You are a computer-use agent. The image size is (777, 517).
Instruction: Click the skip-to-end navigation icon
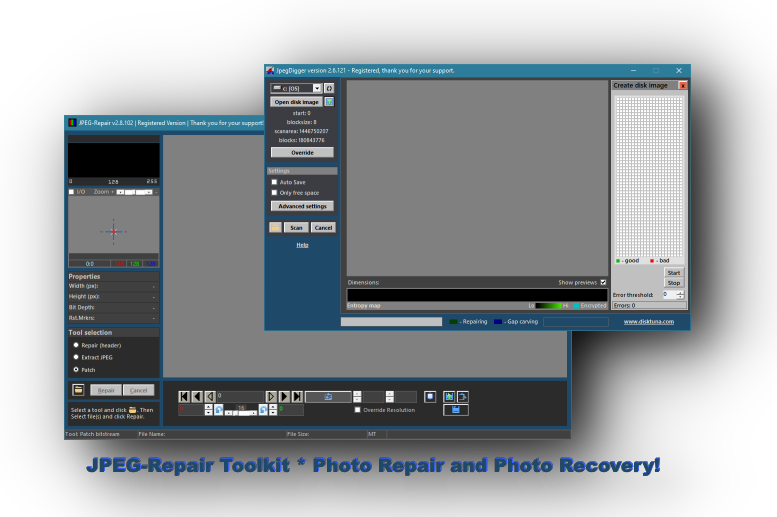click(x=297, y=397)
